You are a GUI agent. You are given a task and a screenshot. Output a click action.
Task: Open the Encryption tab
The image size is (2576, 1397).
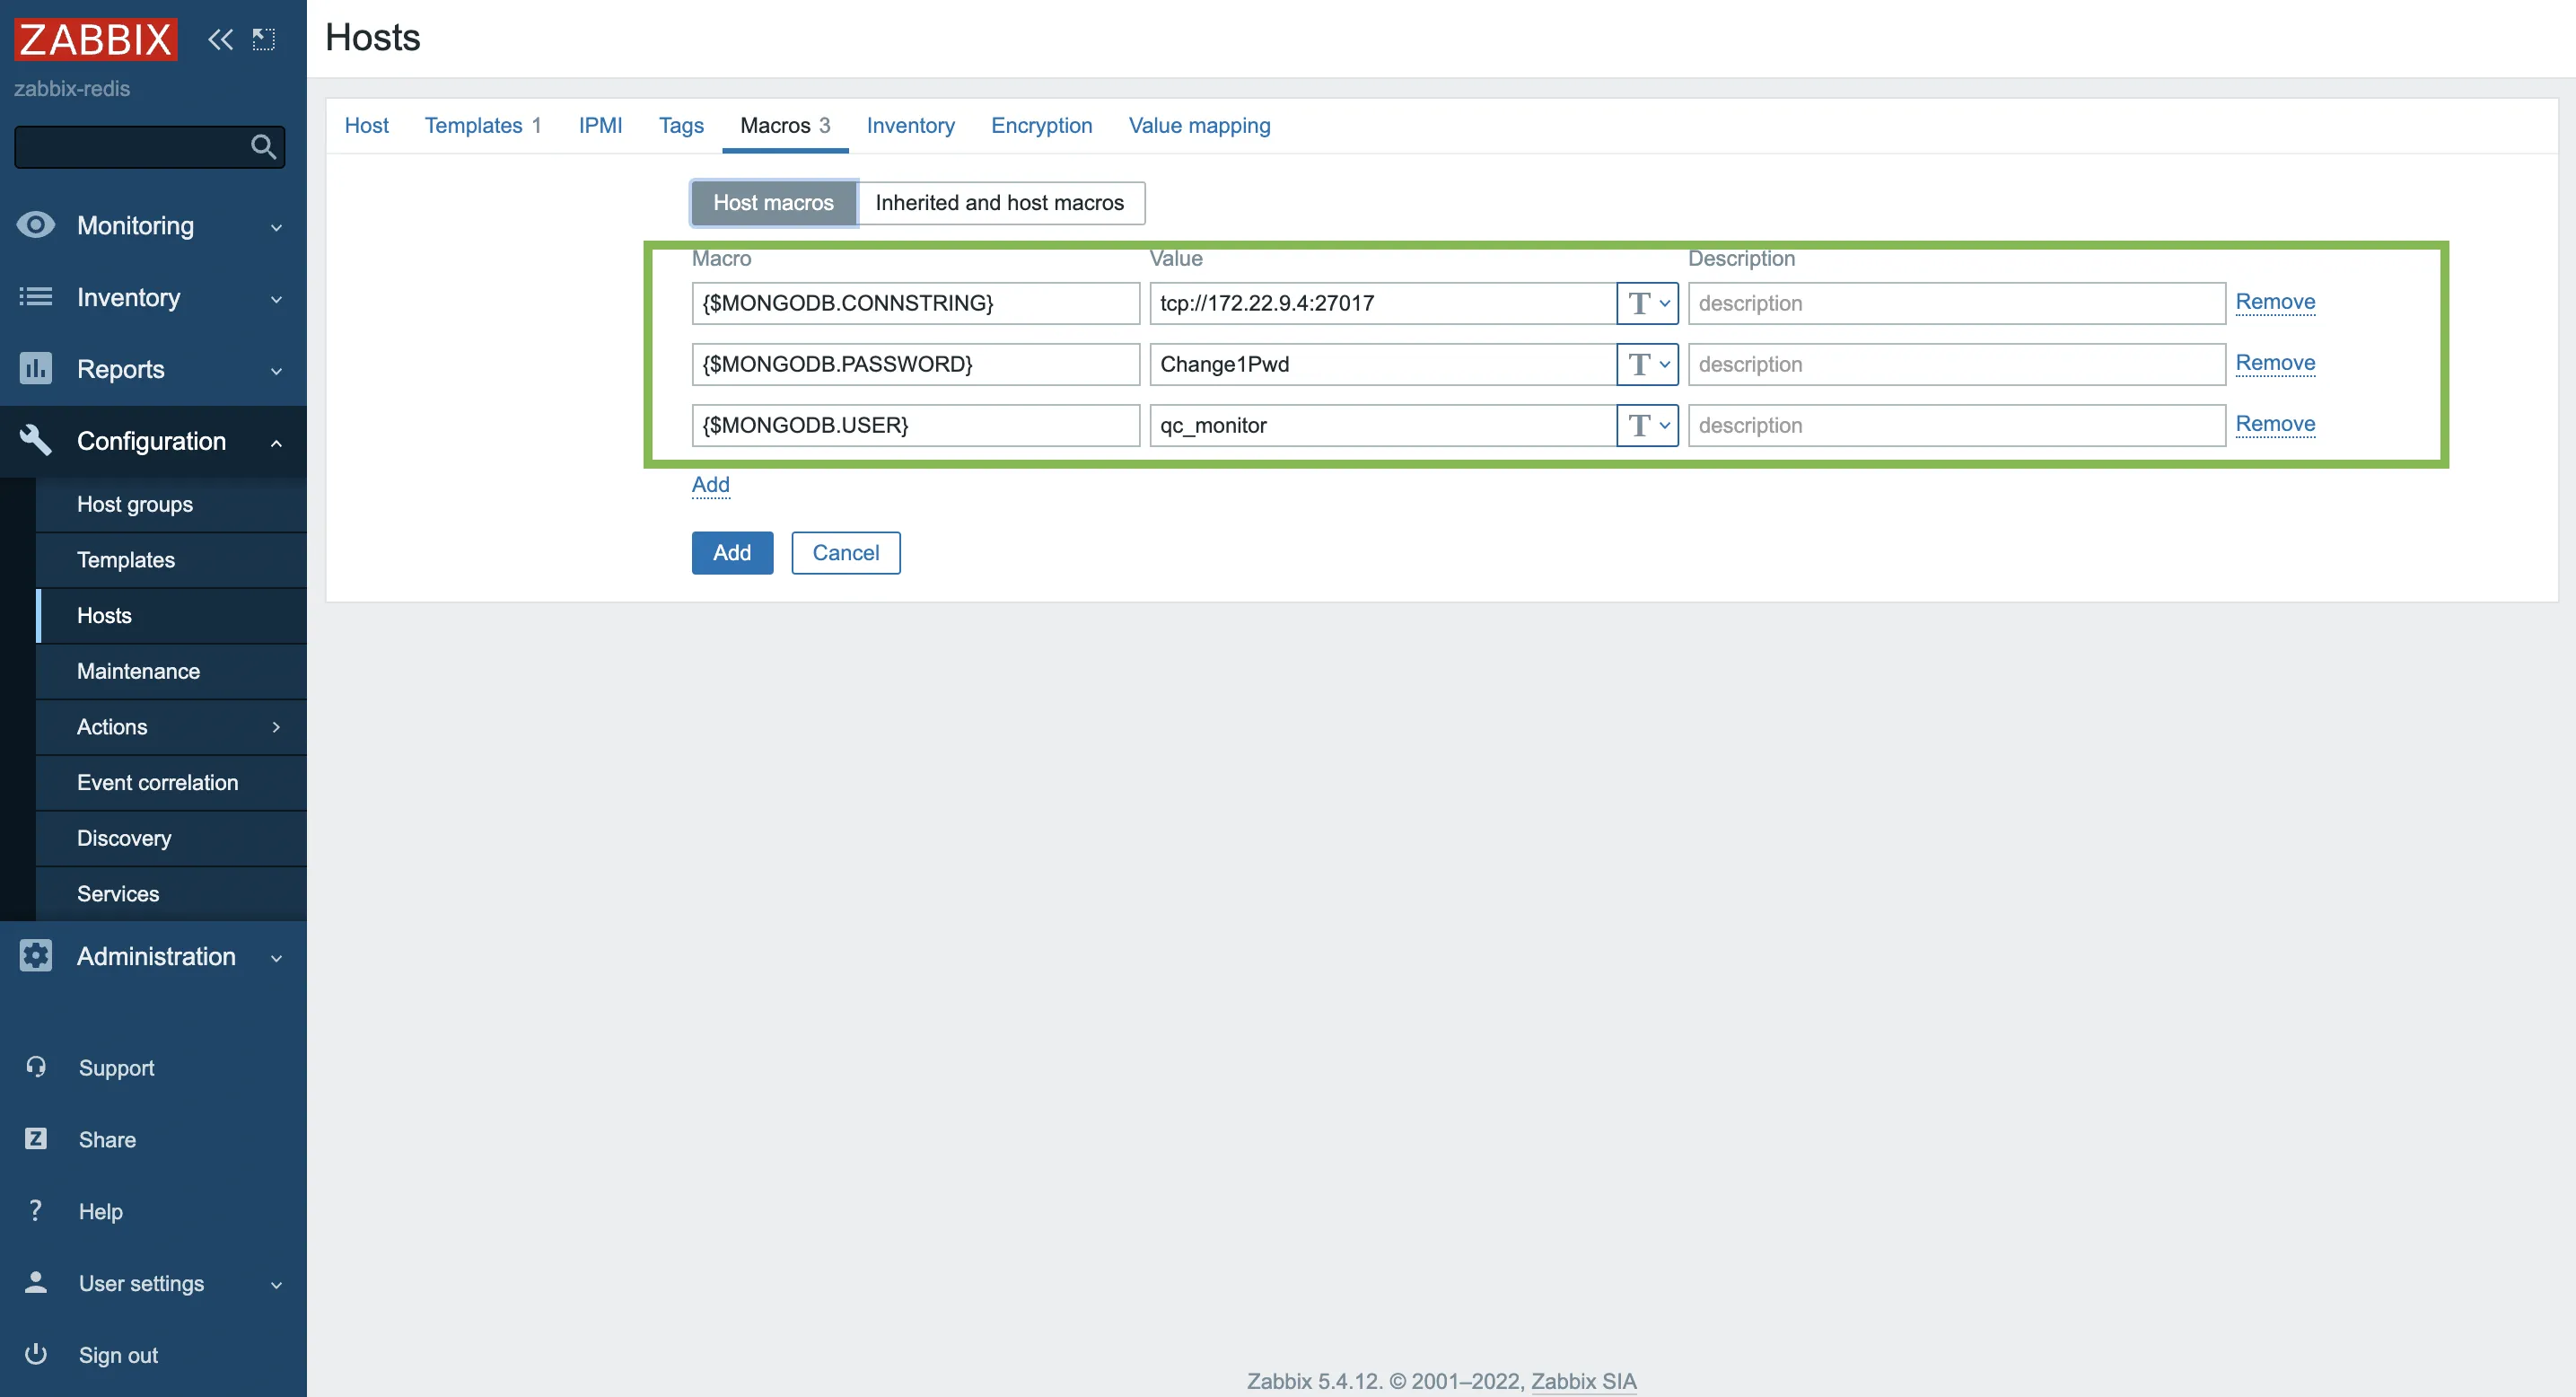coord(1041,125)
